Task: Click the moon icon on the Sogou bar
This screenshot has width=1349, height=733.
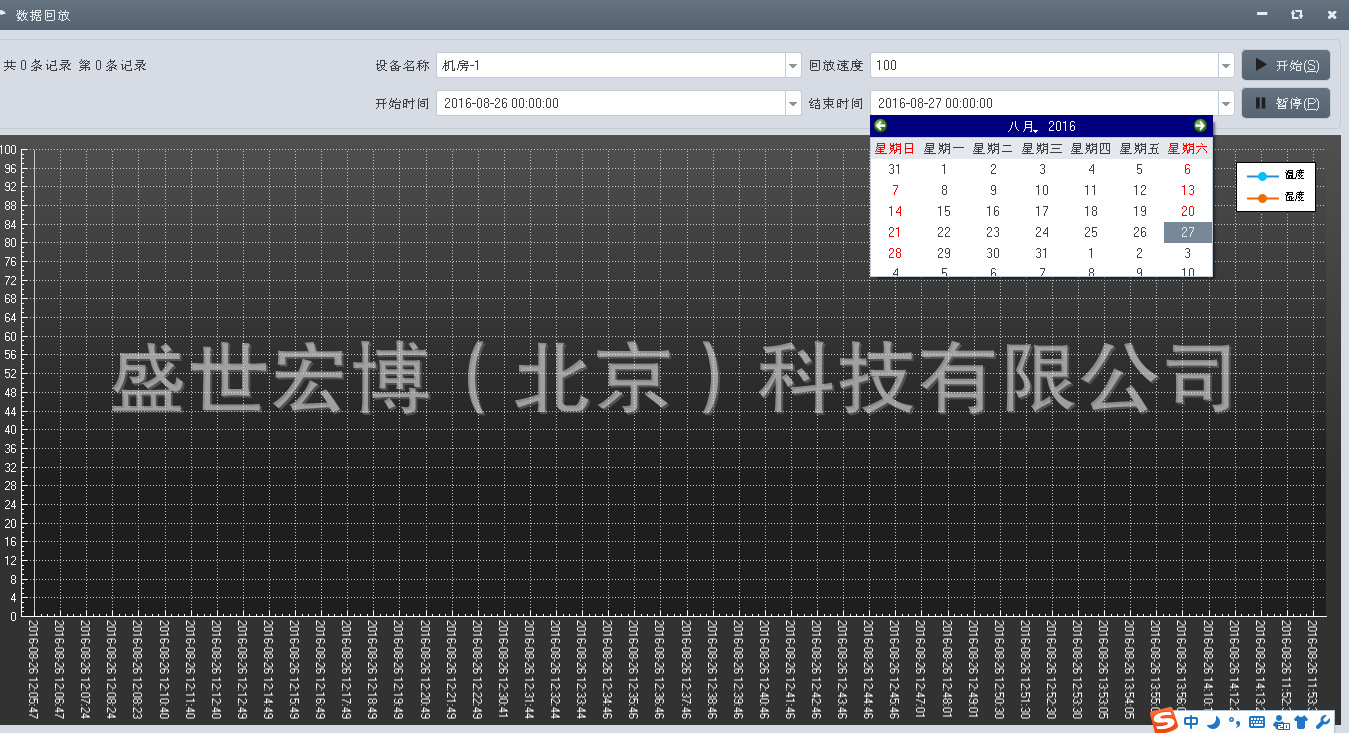Action: (x=1213, y=721)
